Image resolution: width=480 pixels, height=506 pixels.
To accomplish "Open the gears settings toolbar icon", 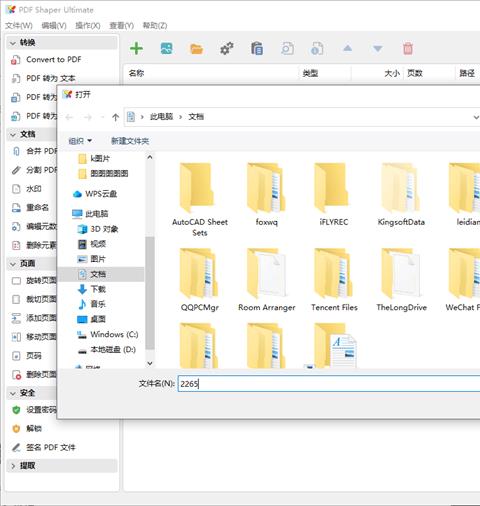I will point(227,49).
